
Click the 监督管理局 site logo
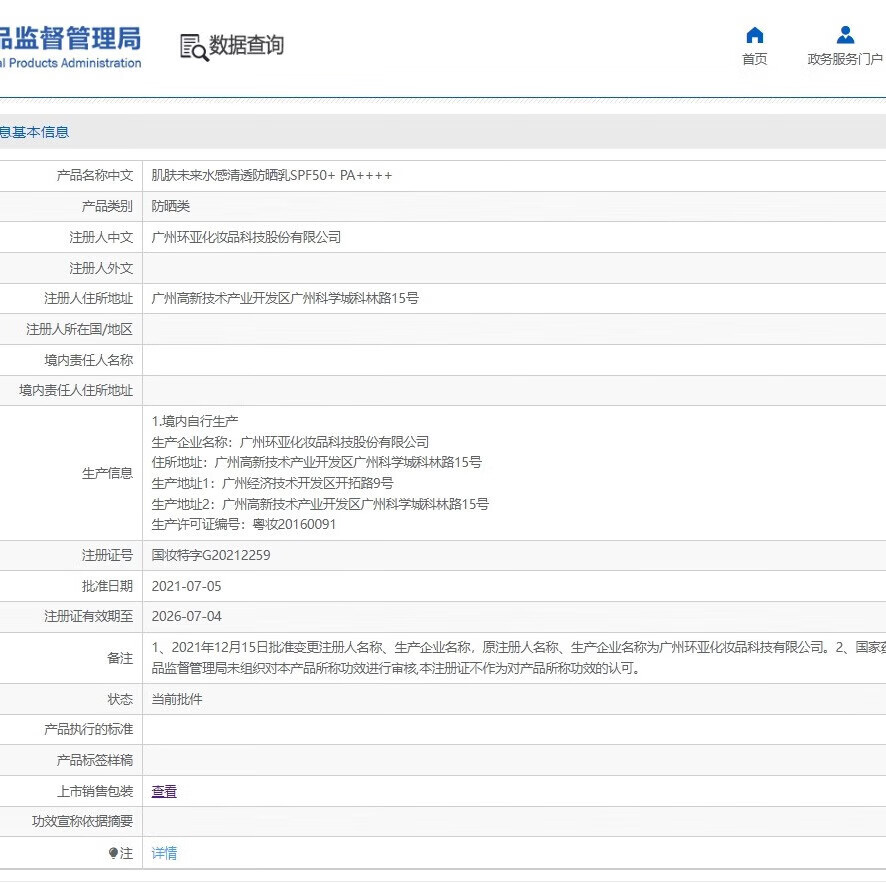click(x=70, y=39)
